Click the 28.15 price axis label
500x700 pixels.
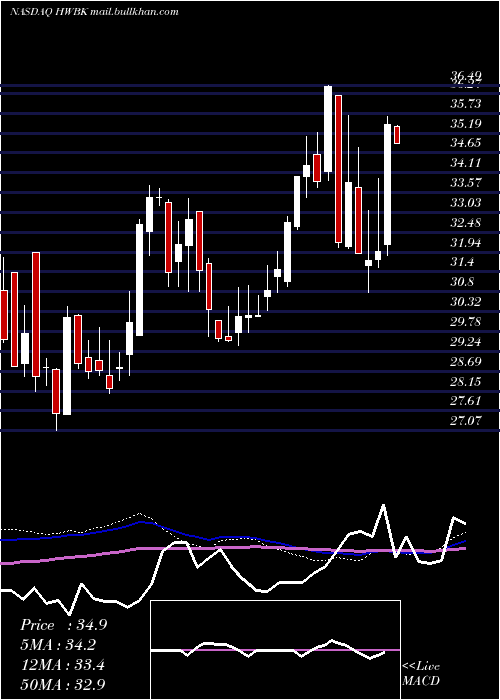465,382
